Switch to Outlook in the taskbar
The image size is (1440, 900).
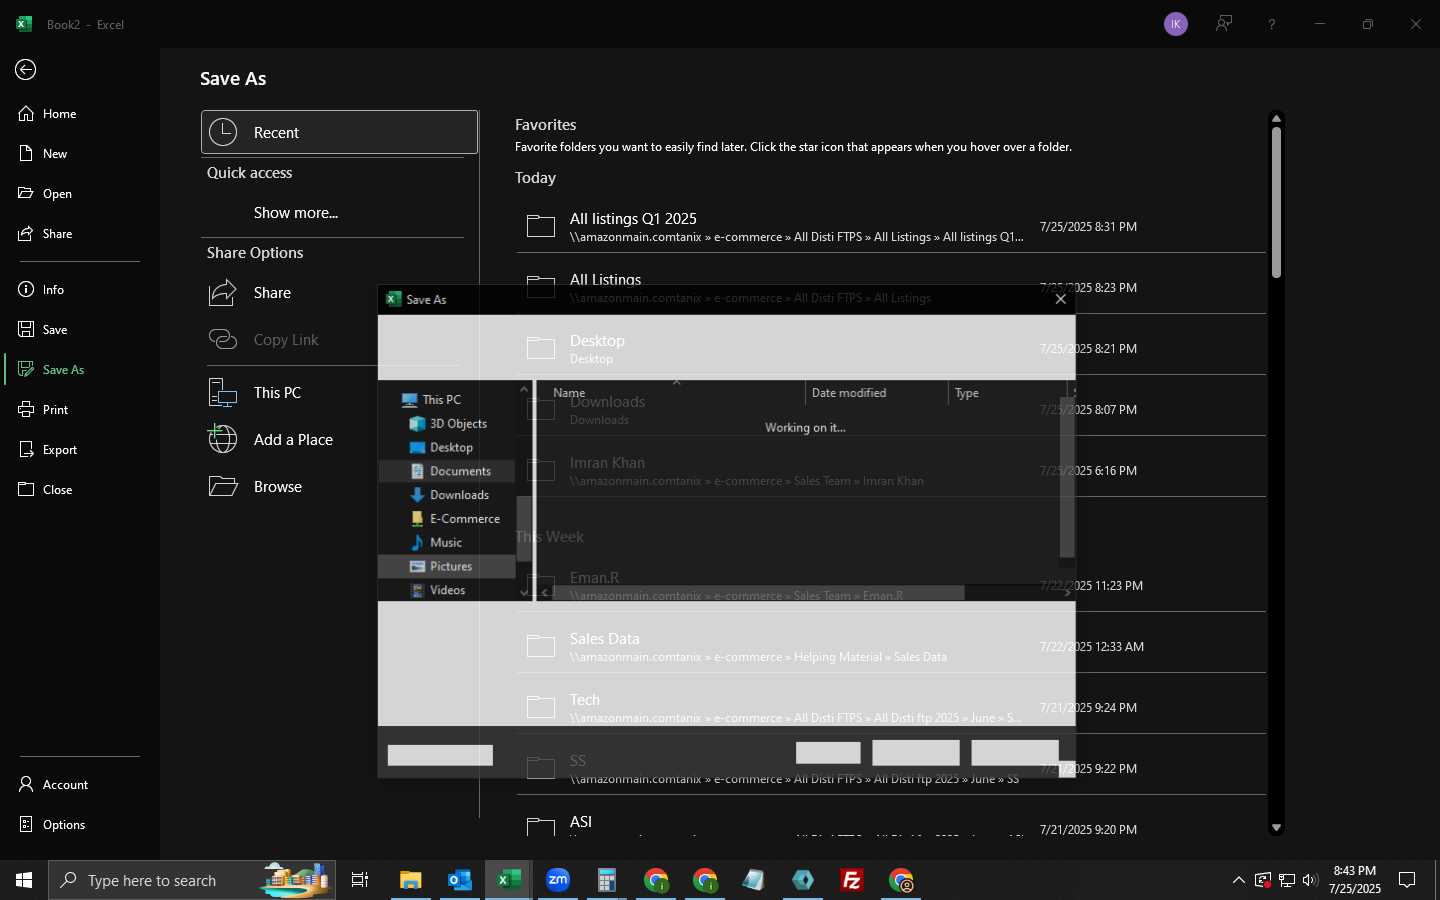click(460, 880)
